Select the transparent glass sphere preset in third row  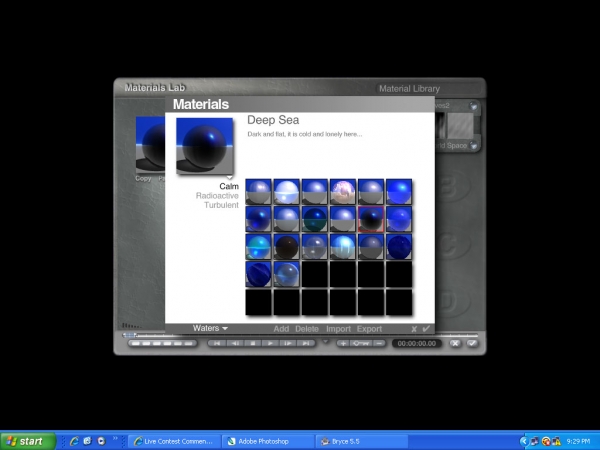click(315, 247)
